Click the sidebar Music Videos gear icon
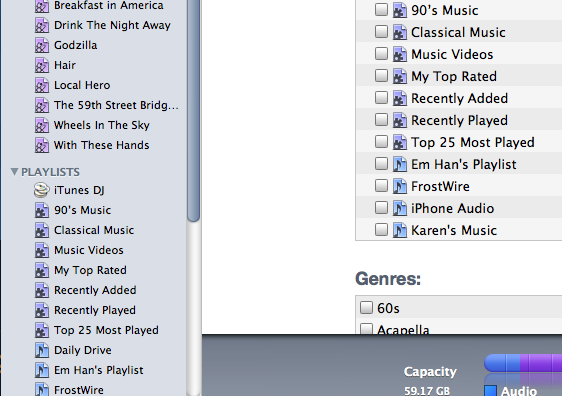The width and height of the screenshot is (562, 396). [x=42, y=251]
